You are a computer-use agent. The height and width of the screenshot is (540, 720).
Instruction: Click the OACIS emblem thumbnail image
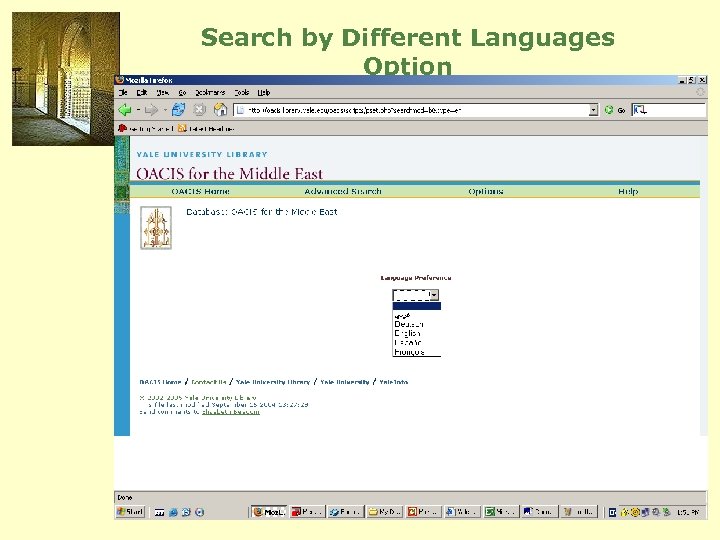(156, 228)
